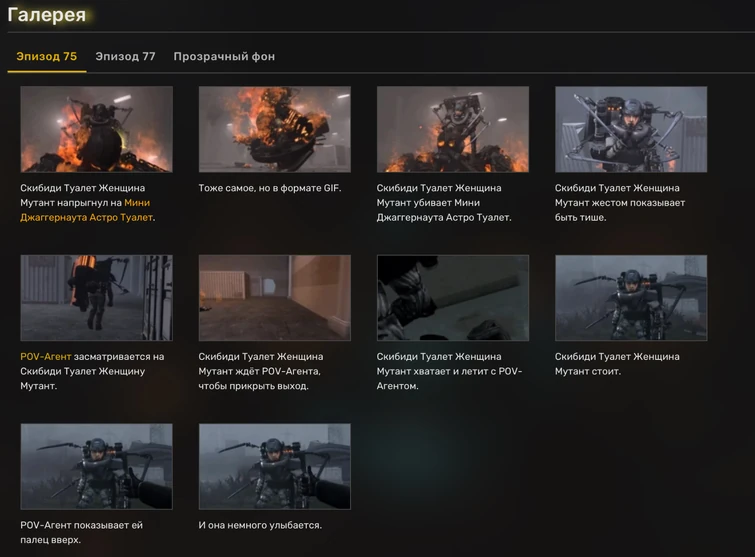Open thumbnail captioned И она немного улыбается
755x557 pixels.
274,466
